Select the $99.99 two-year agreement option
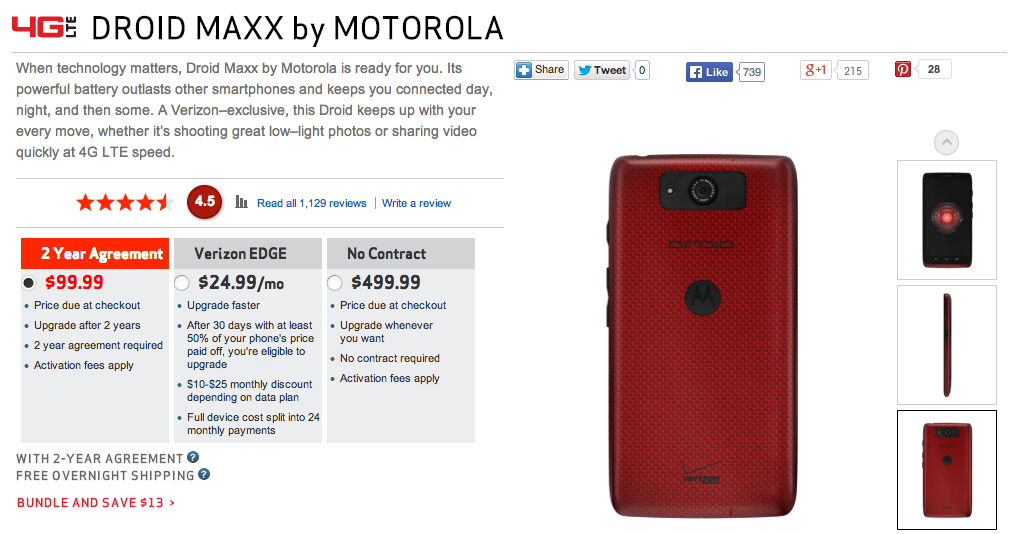Screen dimensions: 1011x534 click(29, 282)
